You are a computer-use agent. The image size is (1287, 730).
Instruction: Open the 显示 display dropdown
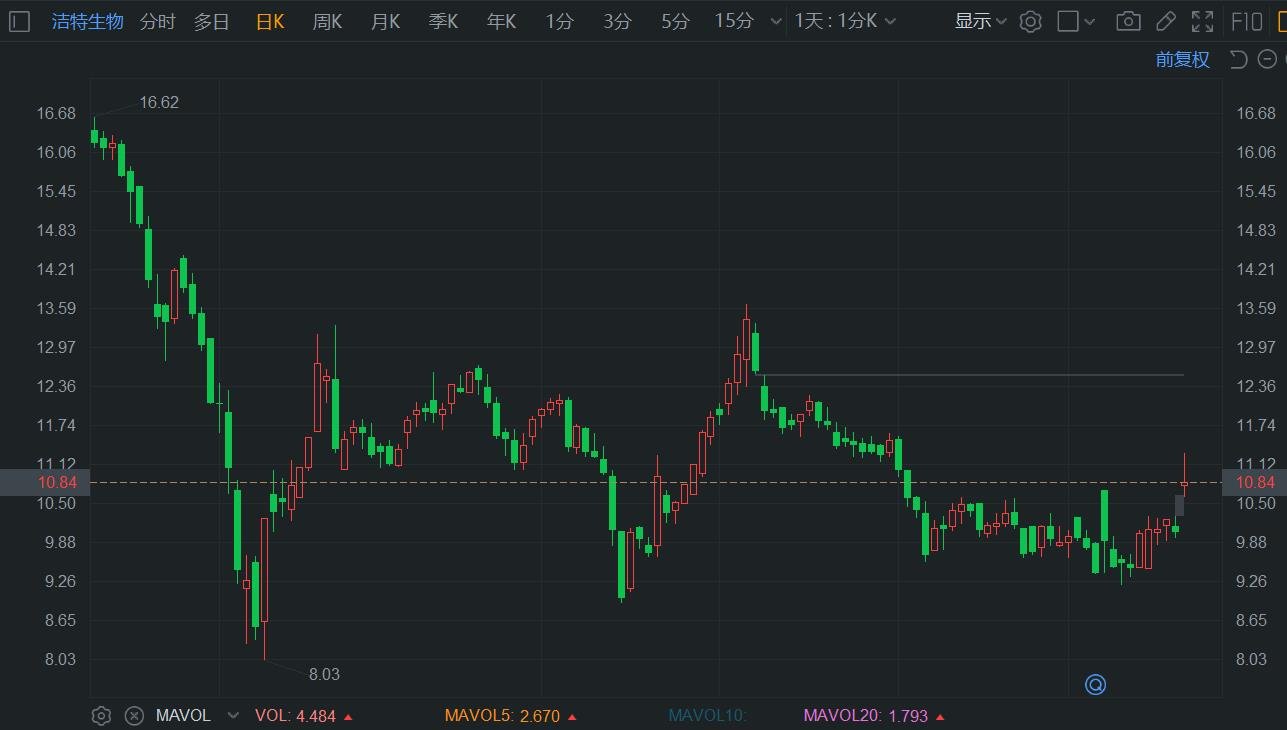[980, 21]
